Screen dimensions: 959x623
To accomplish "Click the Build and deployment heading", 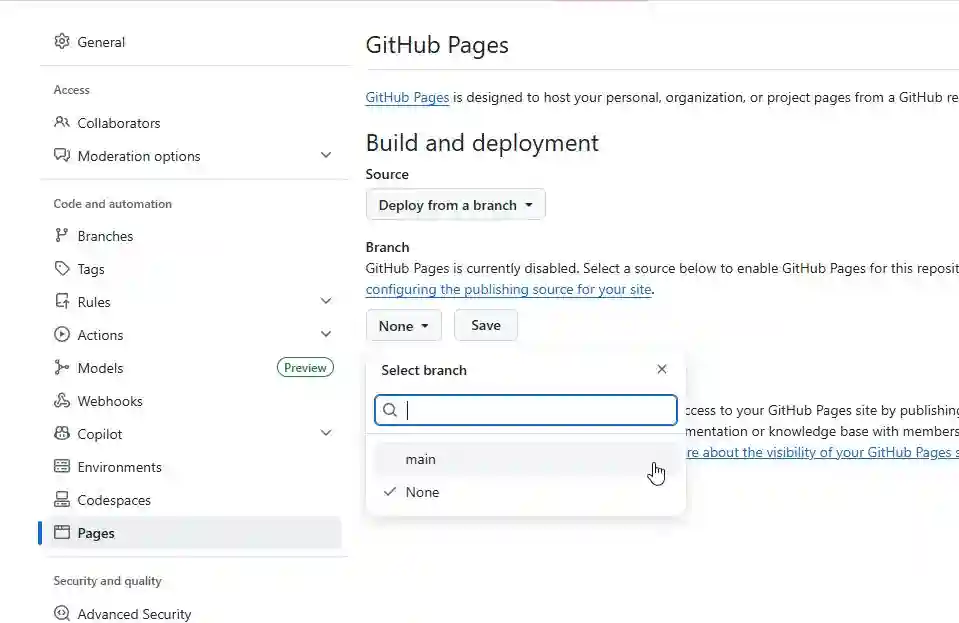I will (482, 142).
